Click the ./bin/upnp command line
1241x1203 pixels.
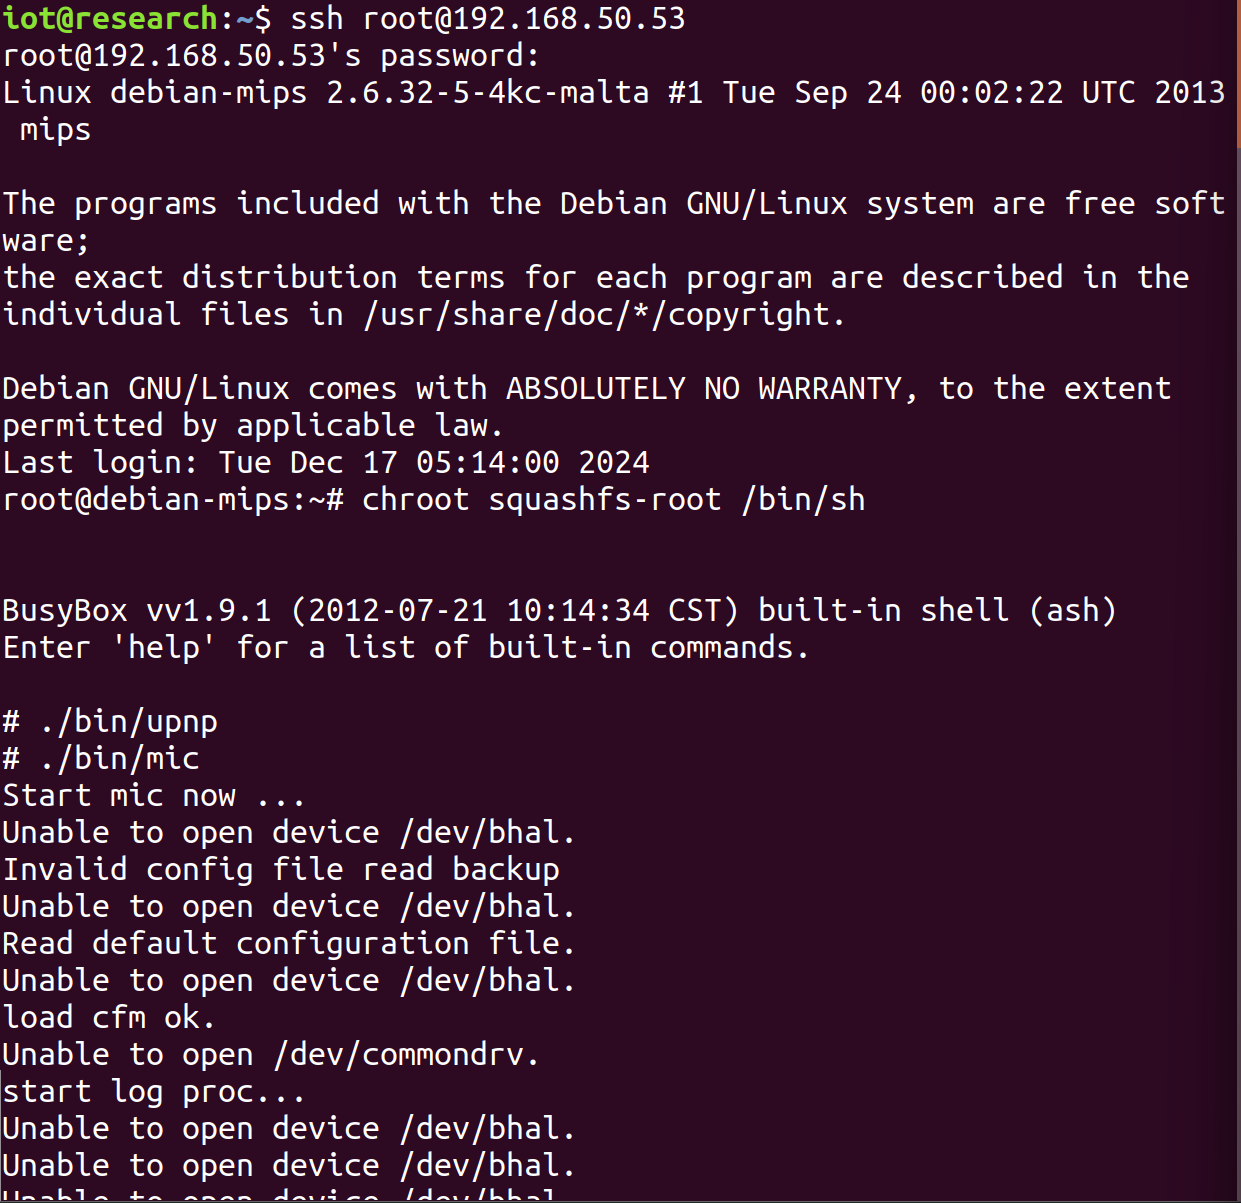tap(110, 721)
